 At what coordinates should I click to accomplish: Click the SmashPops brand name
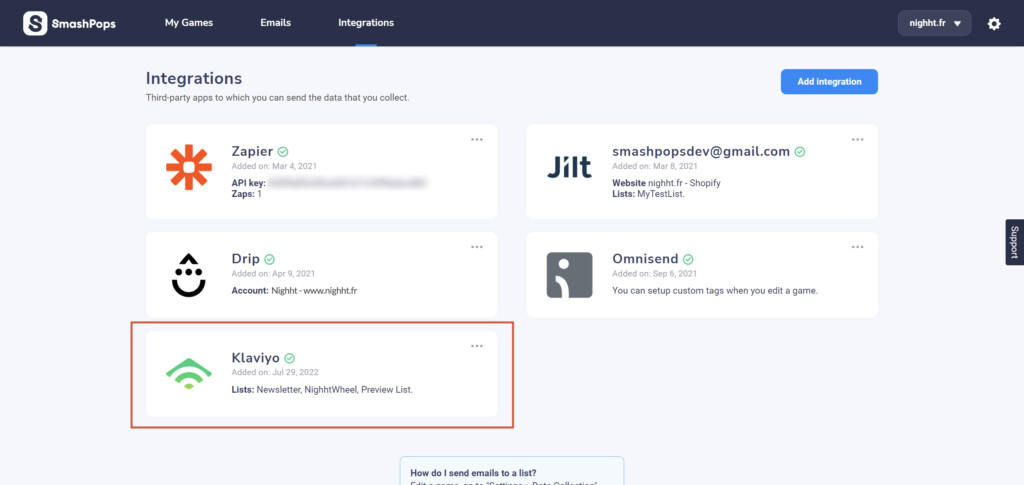click(85, 24)
